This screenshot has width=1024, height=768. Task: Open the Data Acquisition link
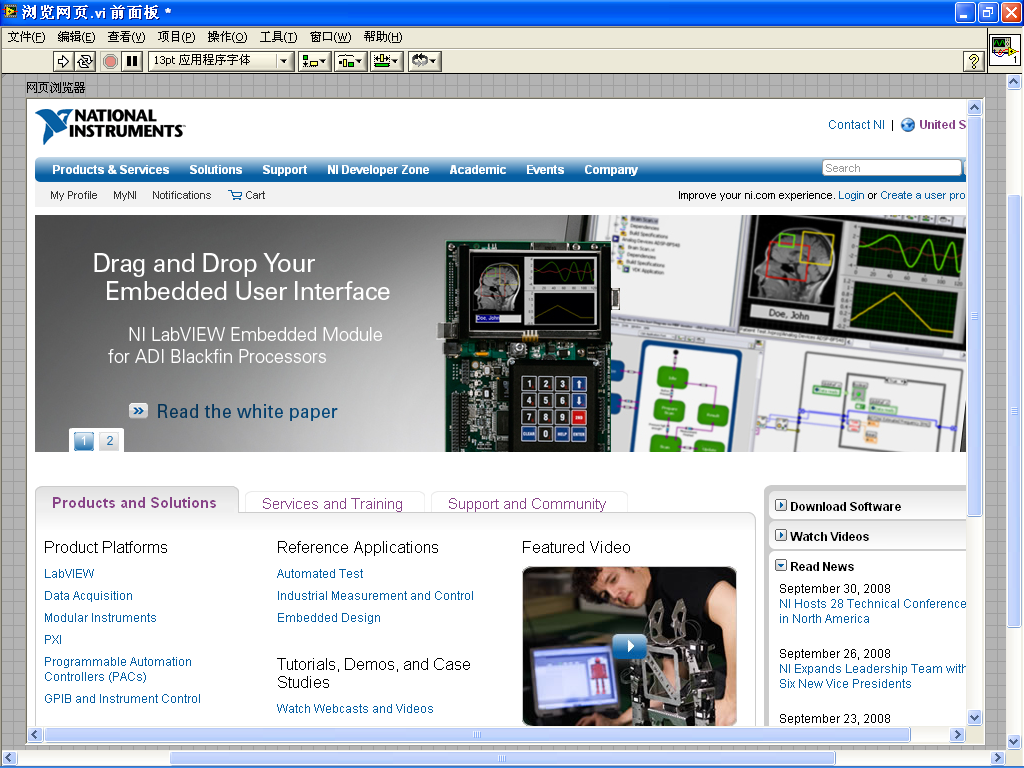[x=88, y=596]
